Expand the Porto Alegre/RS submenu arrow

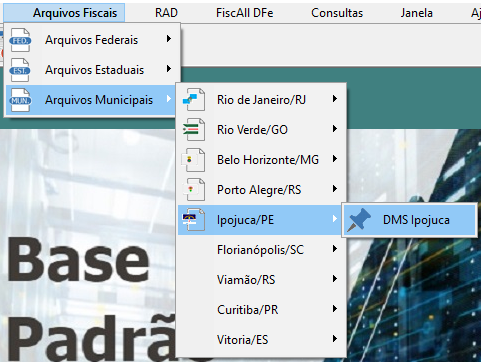tap(335, 189)
